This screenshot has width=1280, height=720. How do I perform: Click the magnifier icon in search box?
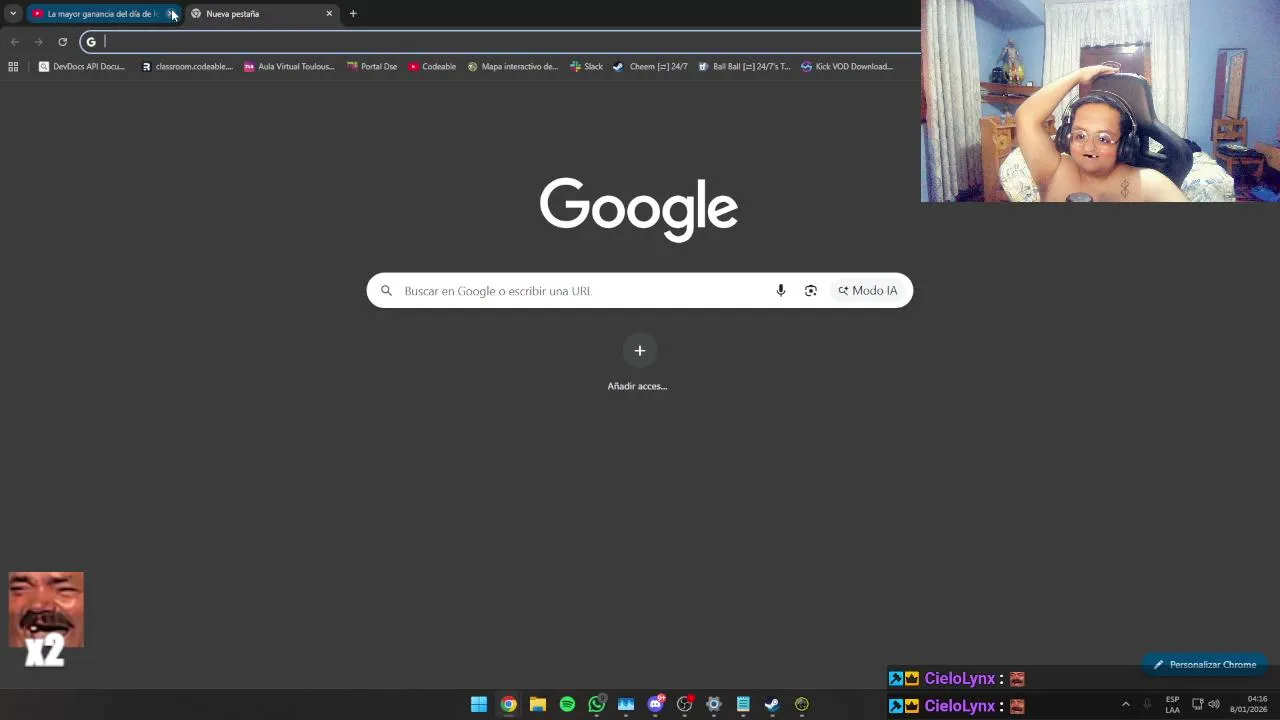click(x=386, y=291)
